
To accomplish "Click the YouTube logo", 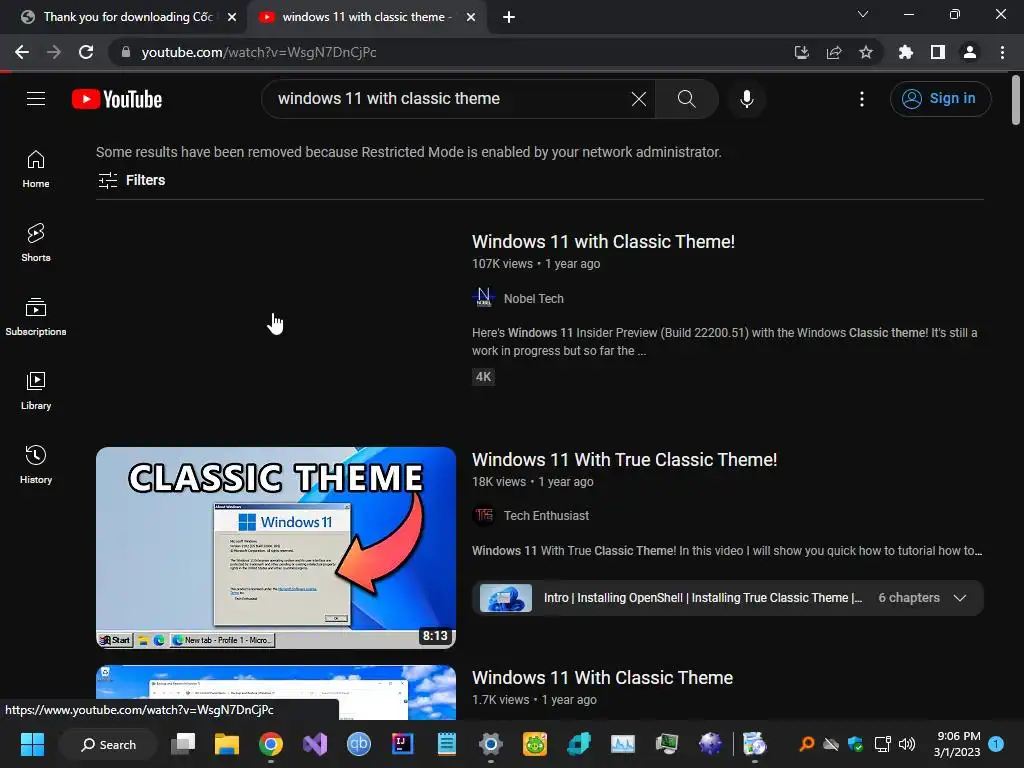I will pos(117,99).
